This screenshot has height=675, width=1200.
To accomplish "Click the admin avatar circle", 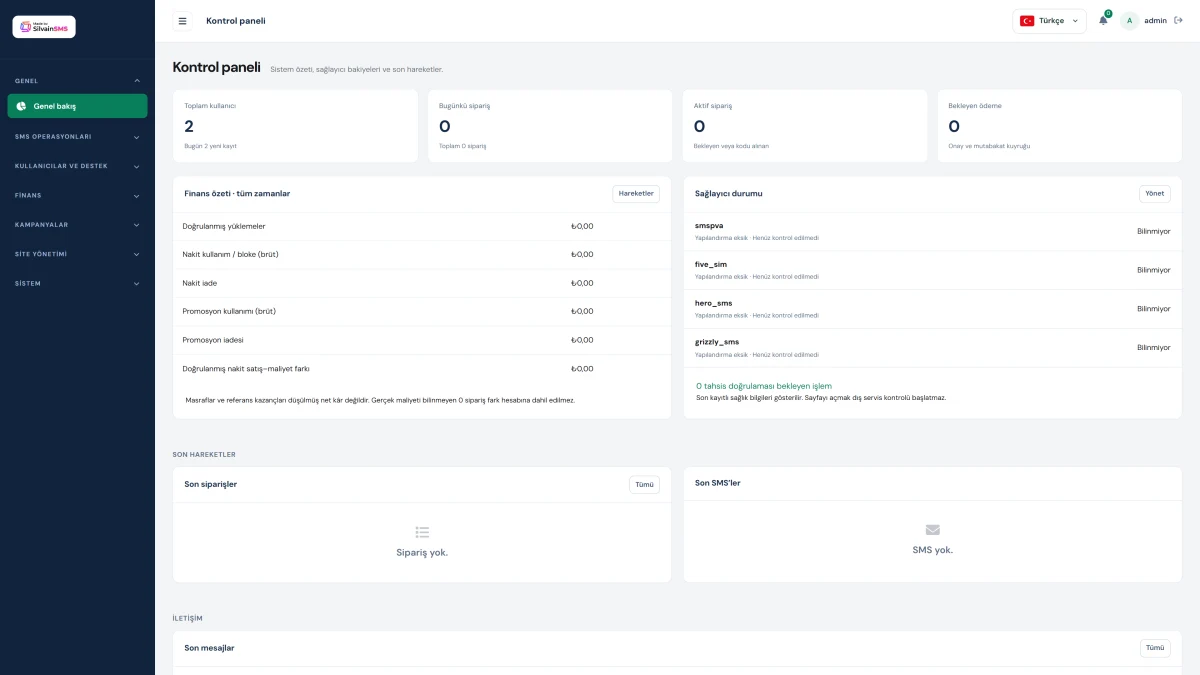I will [x=1130, y=21].
